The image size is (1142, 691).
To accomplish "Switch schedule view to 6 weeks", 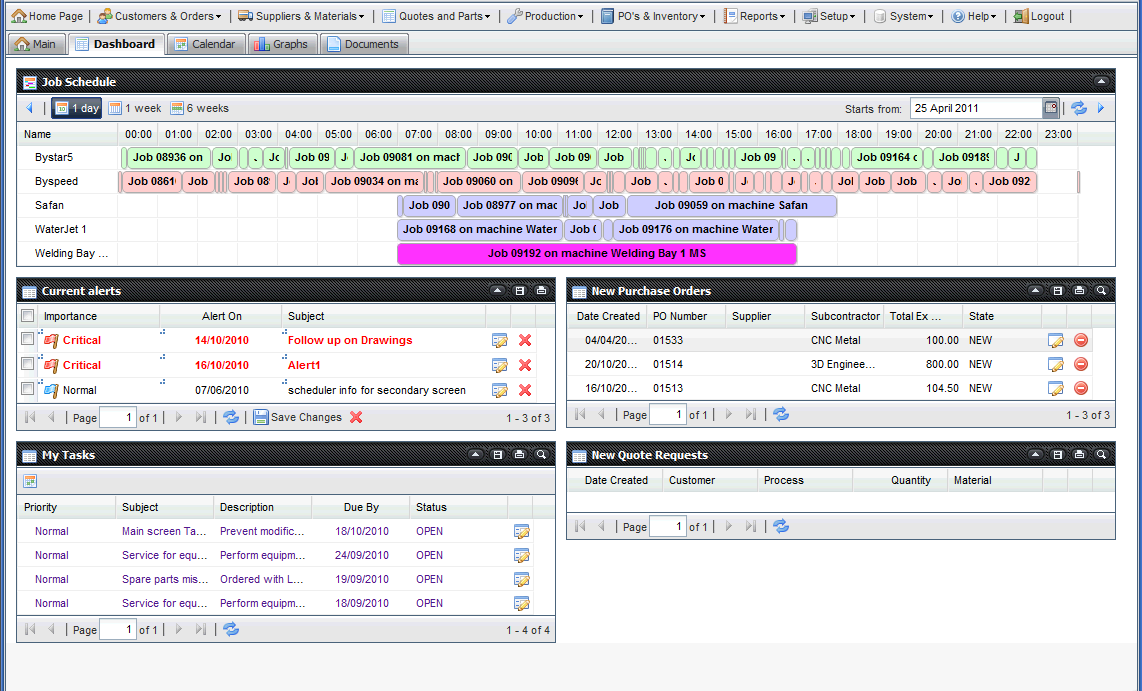I will pyautogui.click(x=199, y=108).
